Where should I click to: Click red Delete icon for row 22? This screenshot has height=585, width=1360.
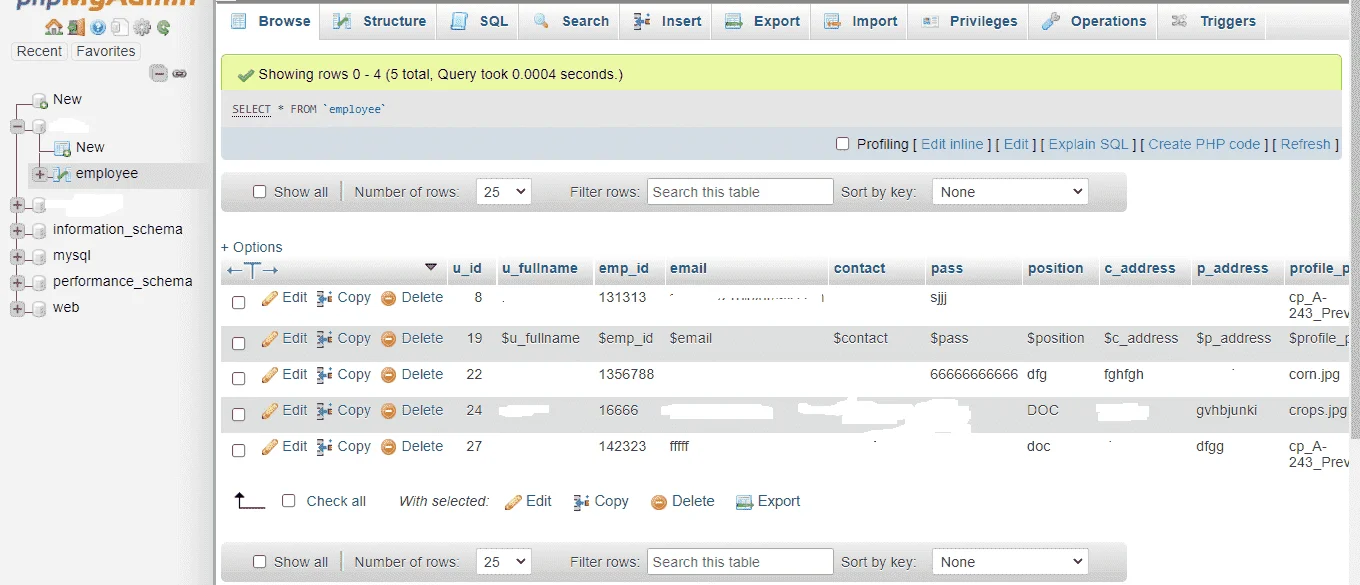tap(389, 375)
